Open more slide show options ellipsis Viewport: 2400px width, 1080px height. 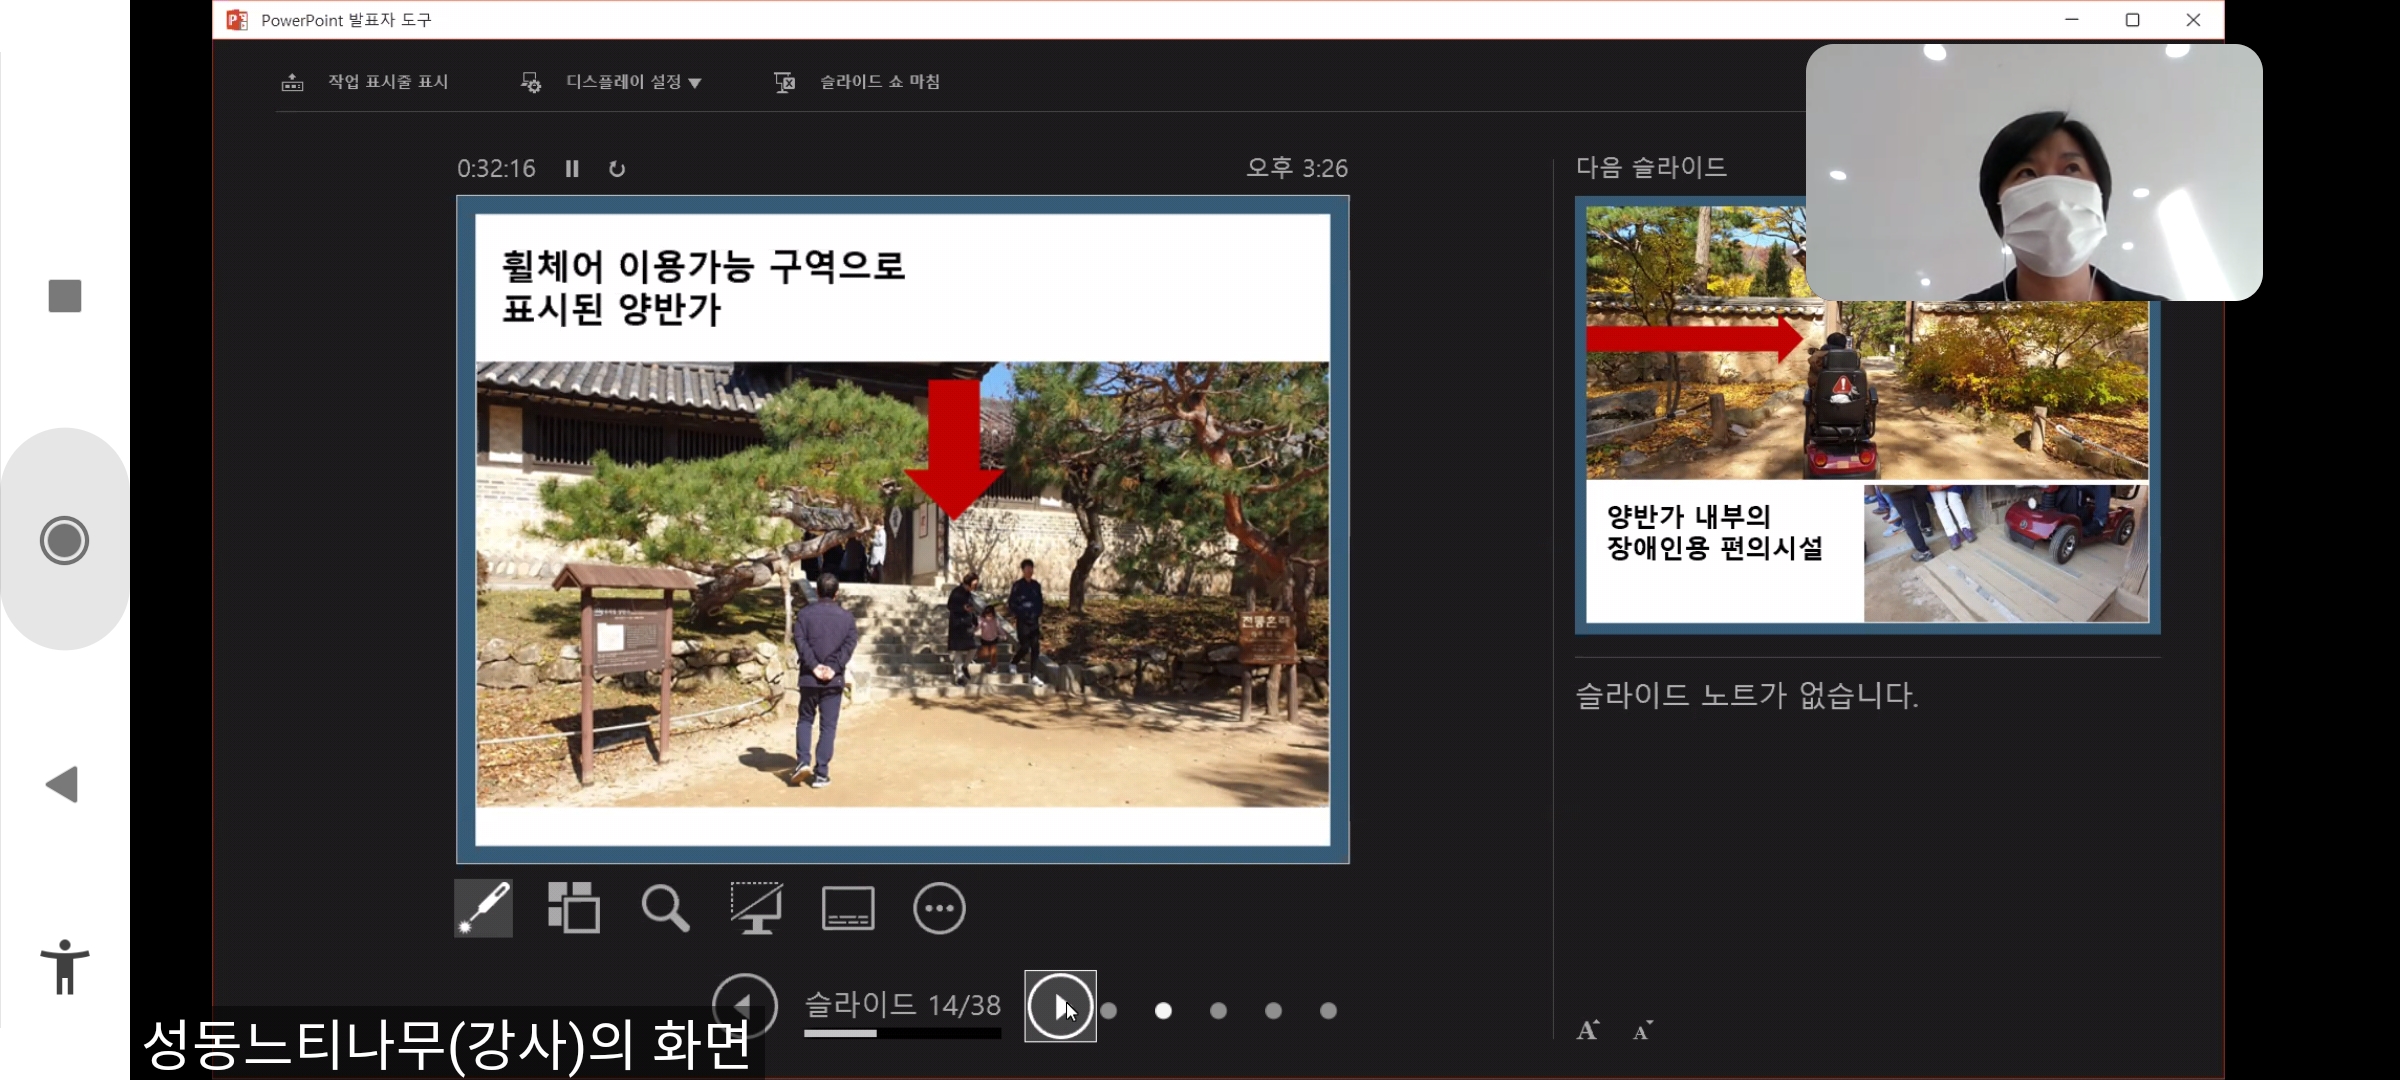939,908
